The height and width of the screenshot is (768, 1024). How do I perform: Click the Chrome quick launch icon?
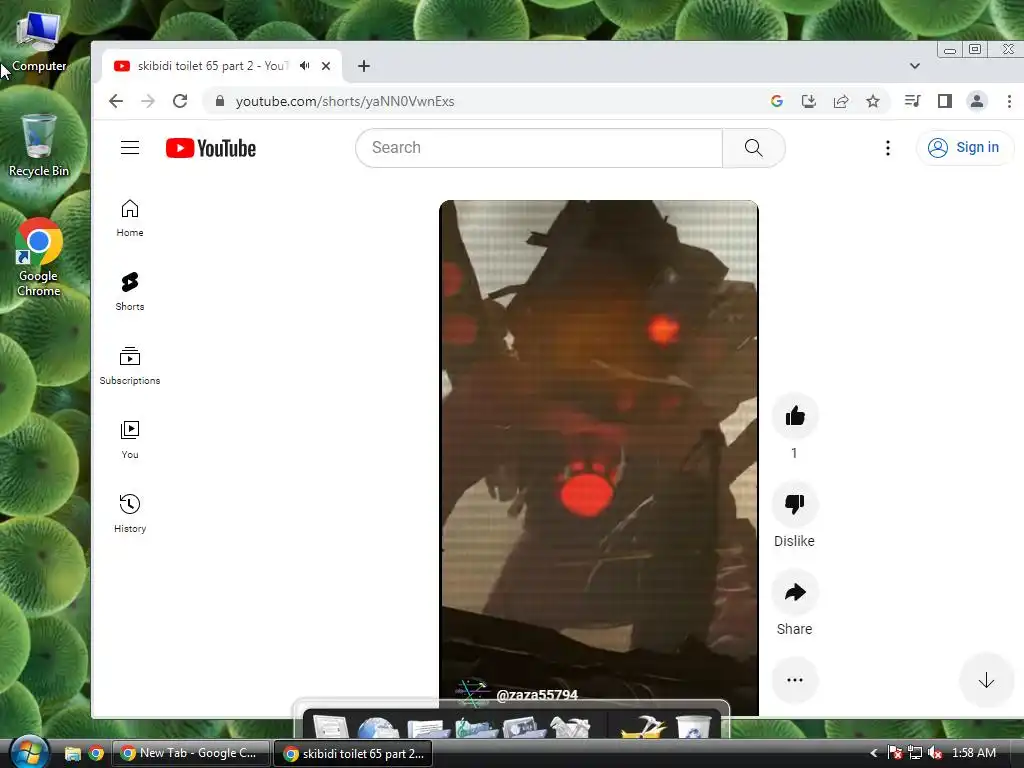(x=96, y=754)
